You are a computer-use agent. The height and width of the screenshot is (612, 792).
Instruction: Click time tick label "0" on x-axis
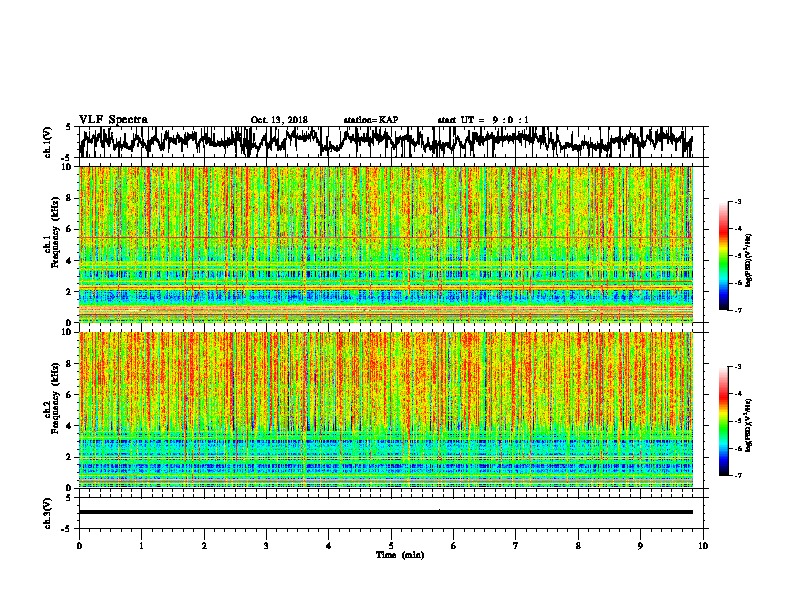(x=79, y=546)
